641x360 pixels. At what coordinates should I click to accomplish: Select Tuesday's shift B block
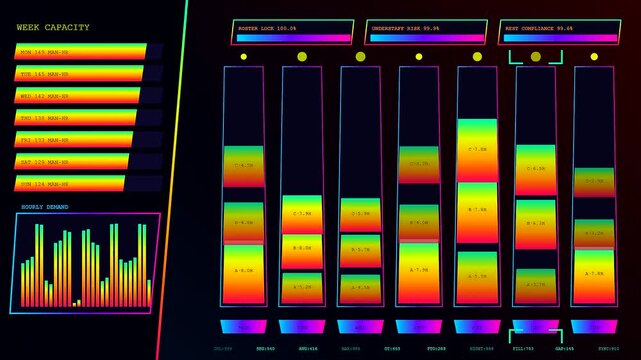coord(302,251)
